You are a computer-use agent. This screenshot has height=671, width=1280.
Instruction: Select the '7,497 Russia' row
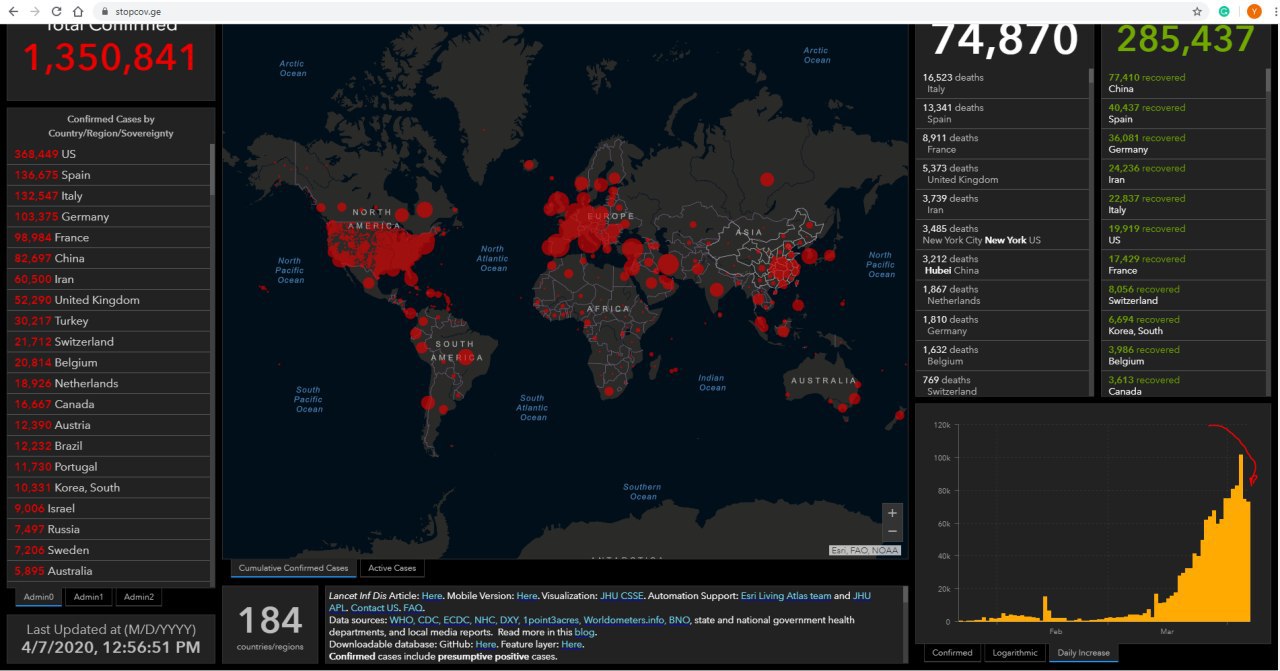[110, 529]
